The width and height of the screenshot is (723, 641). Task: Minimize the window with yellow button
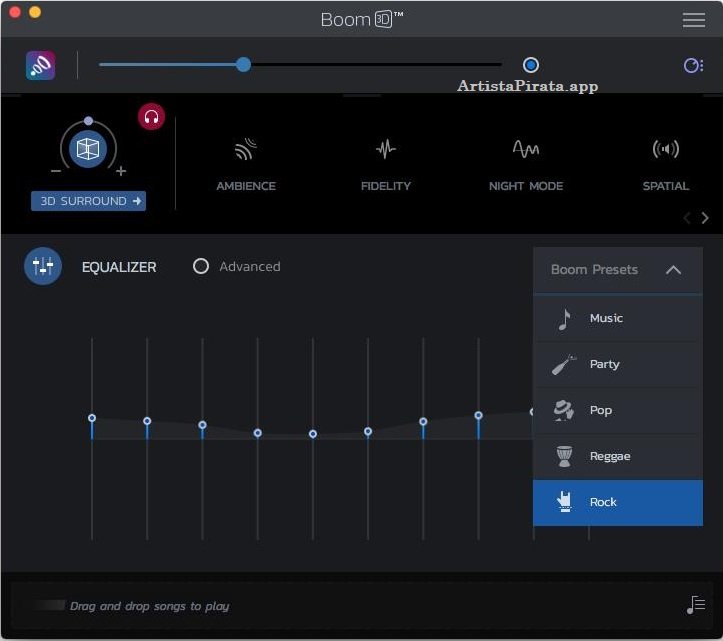pos(35,12)
